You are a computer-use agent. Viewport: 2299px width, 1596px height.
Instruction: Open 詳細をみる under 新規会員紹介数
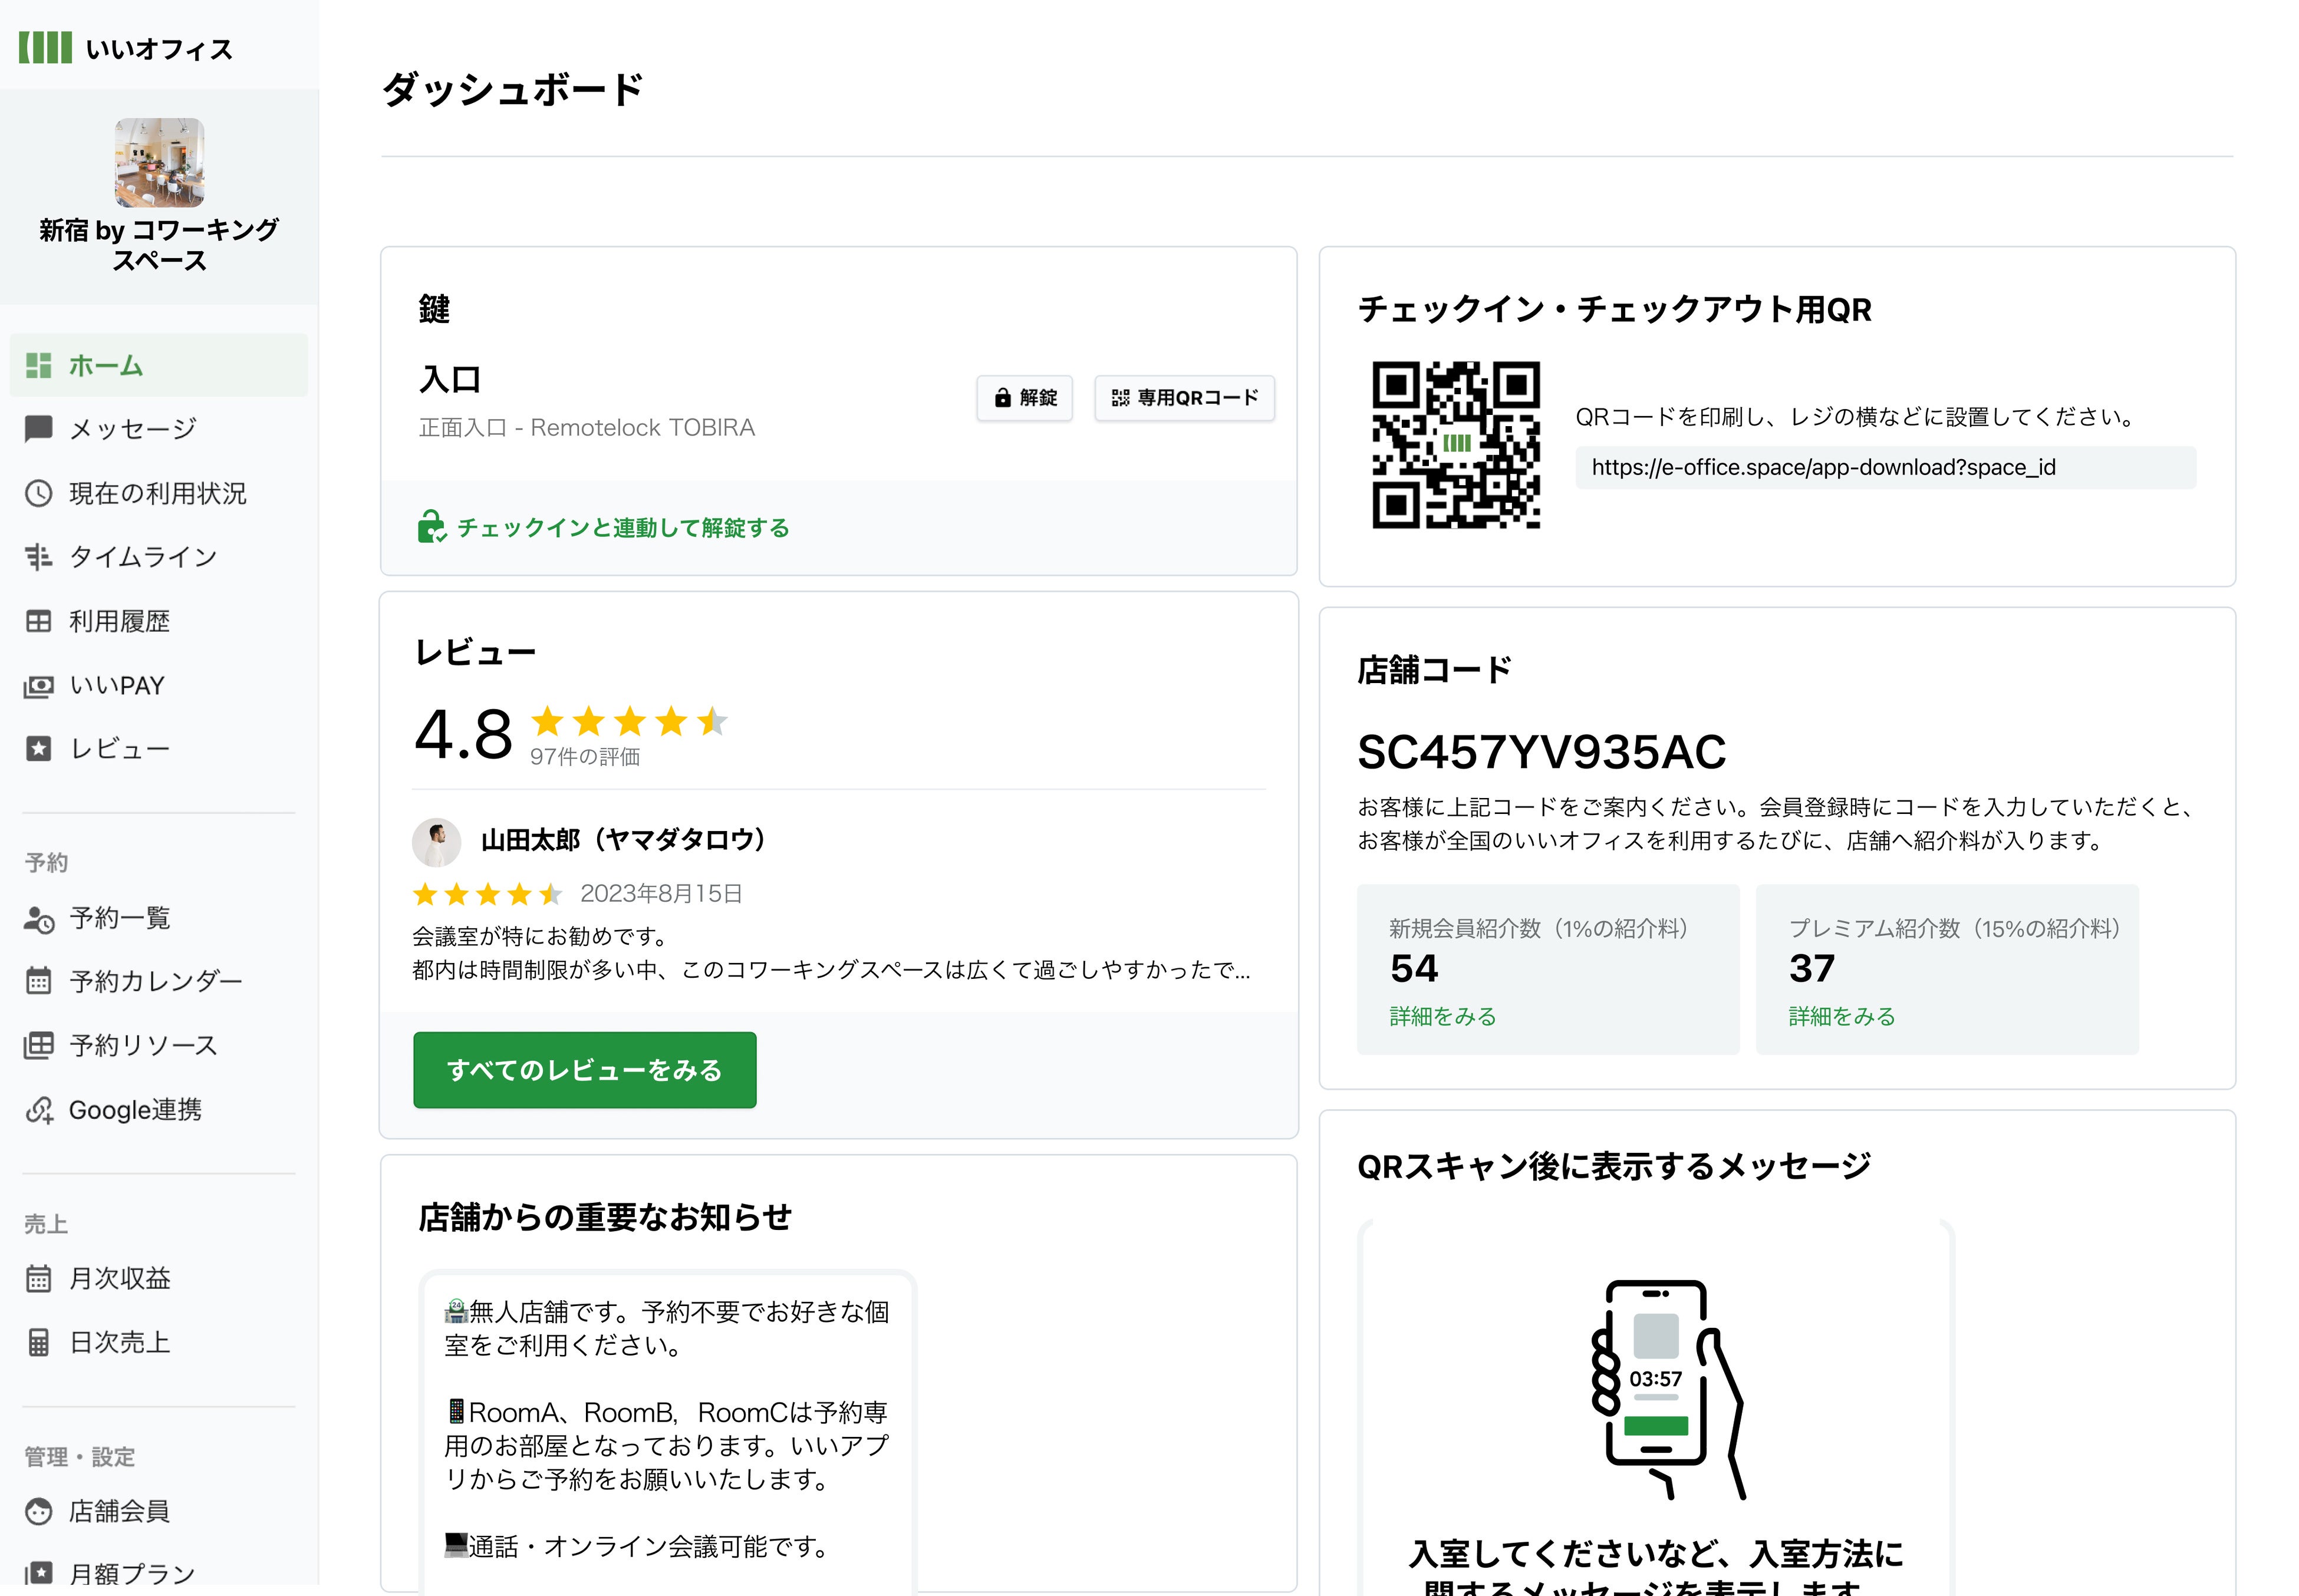pyautogui.click(x=1442, y=1016)
